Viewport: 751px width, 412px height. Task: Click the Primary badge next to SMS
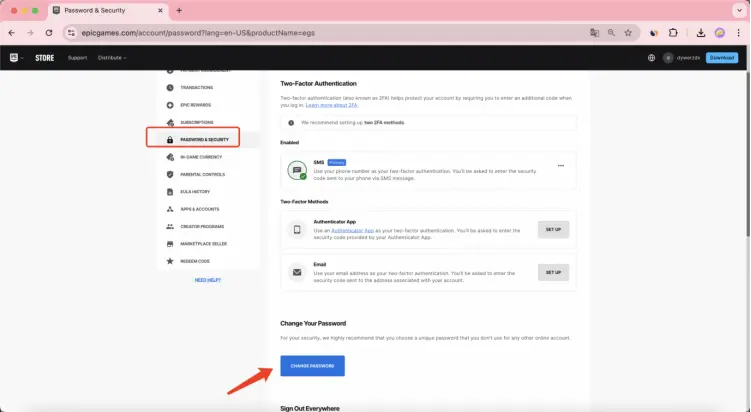[x=337, y=162]
